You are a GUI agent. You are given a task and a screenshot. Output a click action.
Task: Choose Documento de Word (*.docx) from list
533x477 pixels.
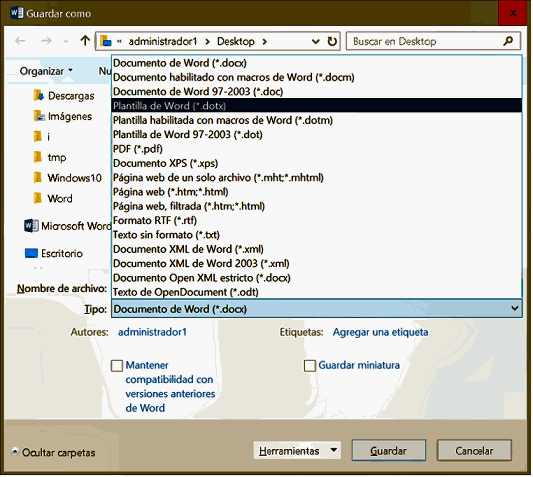(316, 63)
